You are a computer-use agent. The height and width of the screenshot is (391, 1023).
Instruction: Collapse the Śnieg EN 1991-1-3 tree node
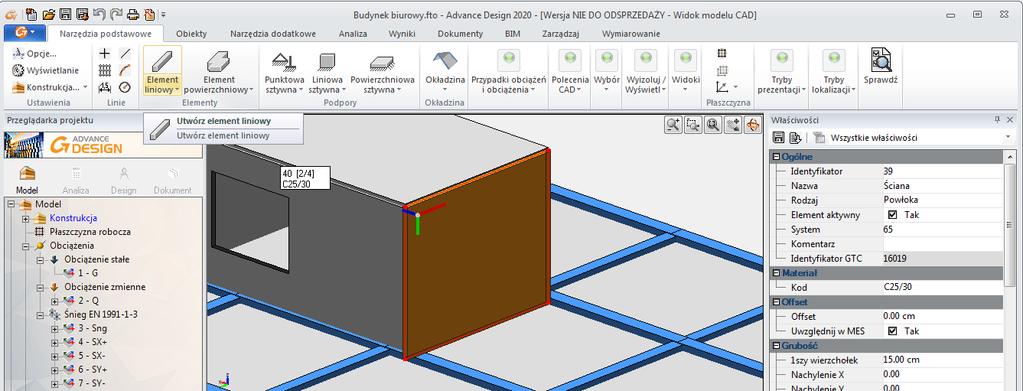(x=40, y=315)
